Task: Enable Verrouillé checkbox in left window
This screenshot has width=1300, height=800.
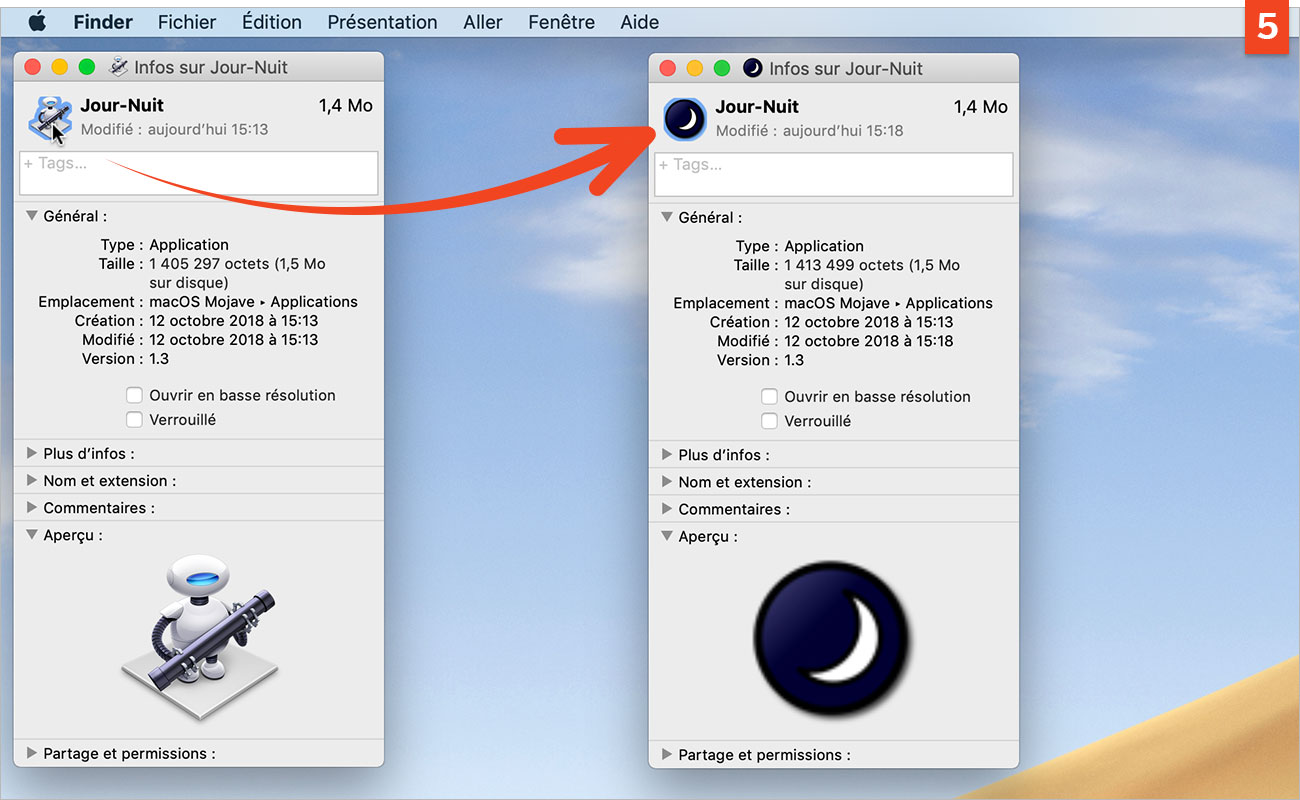Action: 134,420
